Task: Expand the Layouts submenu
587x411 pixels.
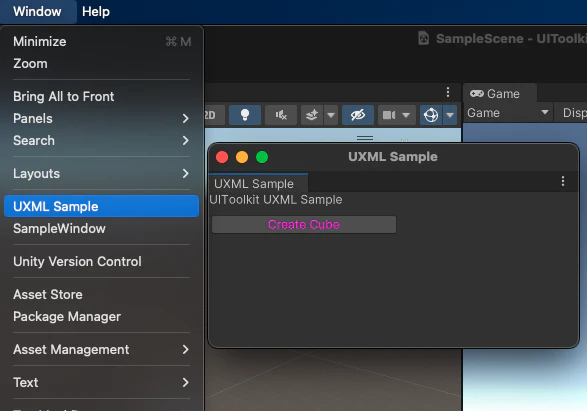Action: click(101, 174)
